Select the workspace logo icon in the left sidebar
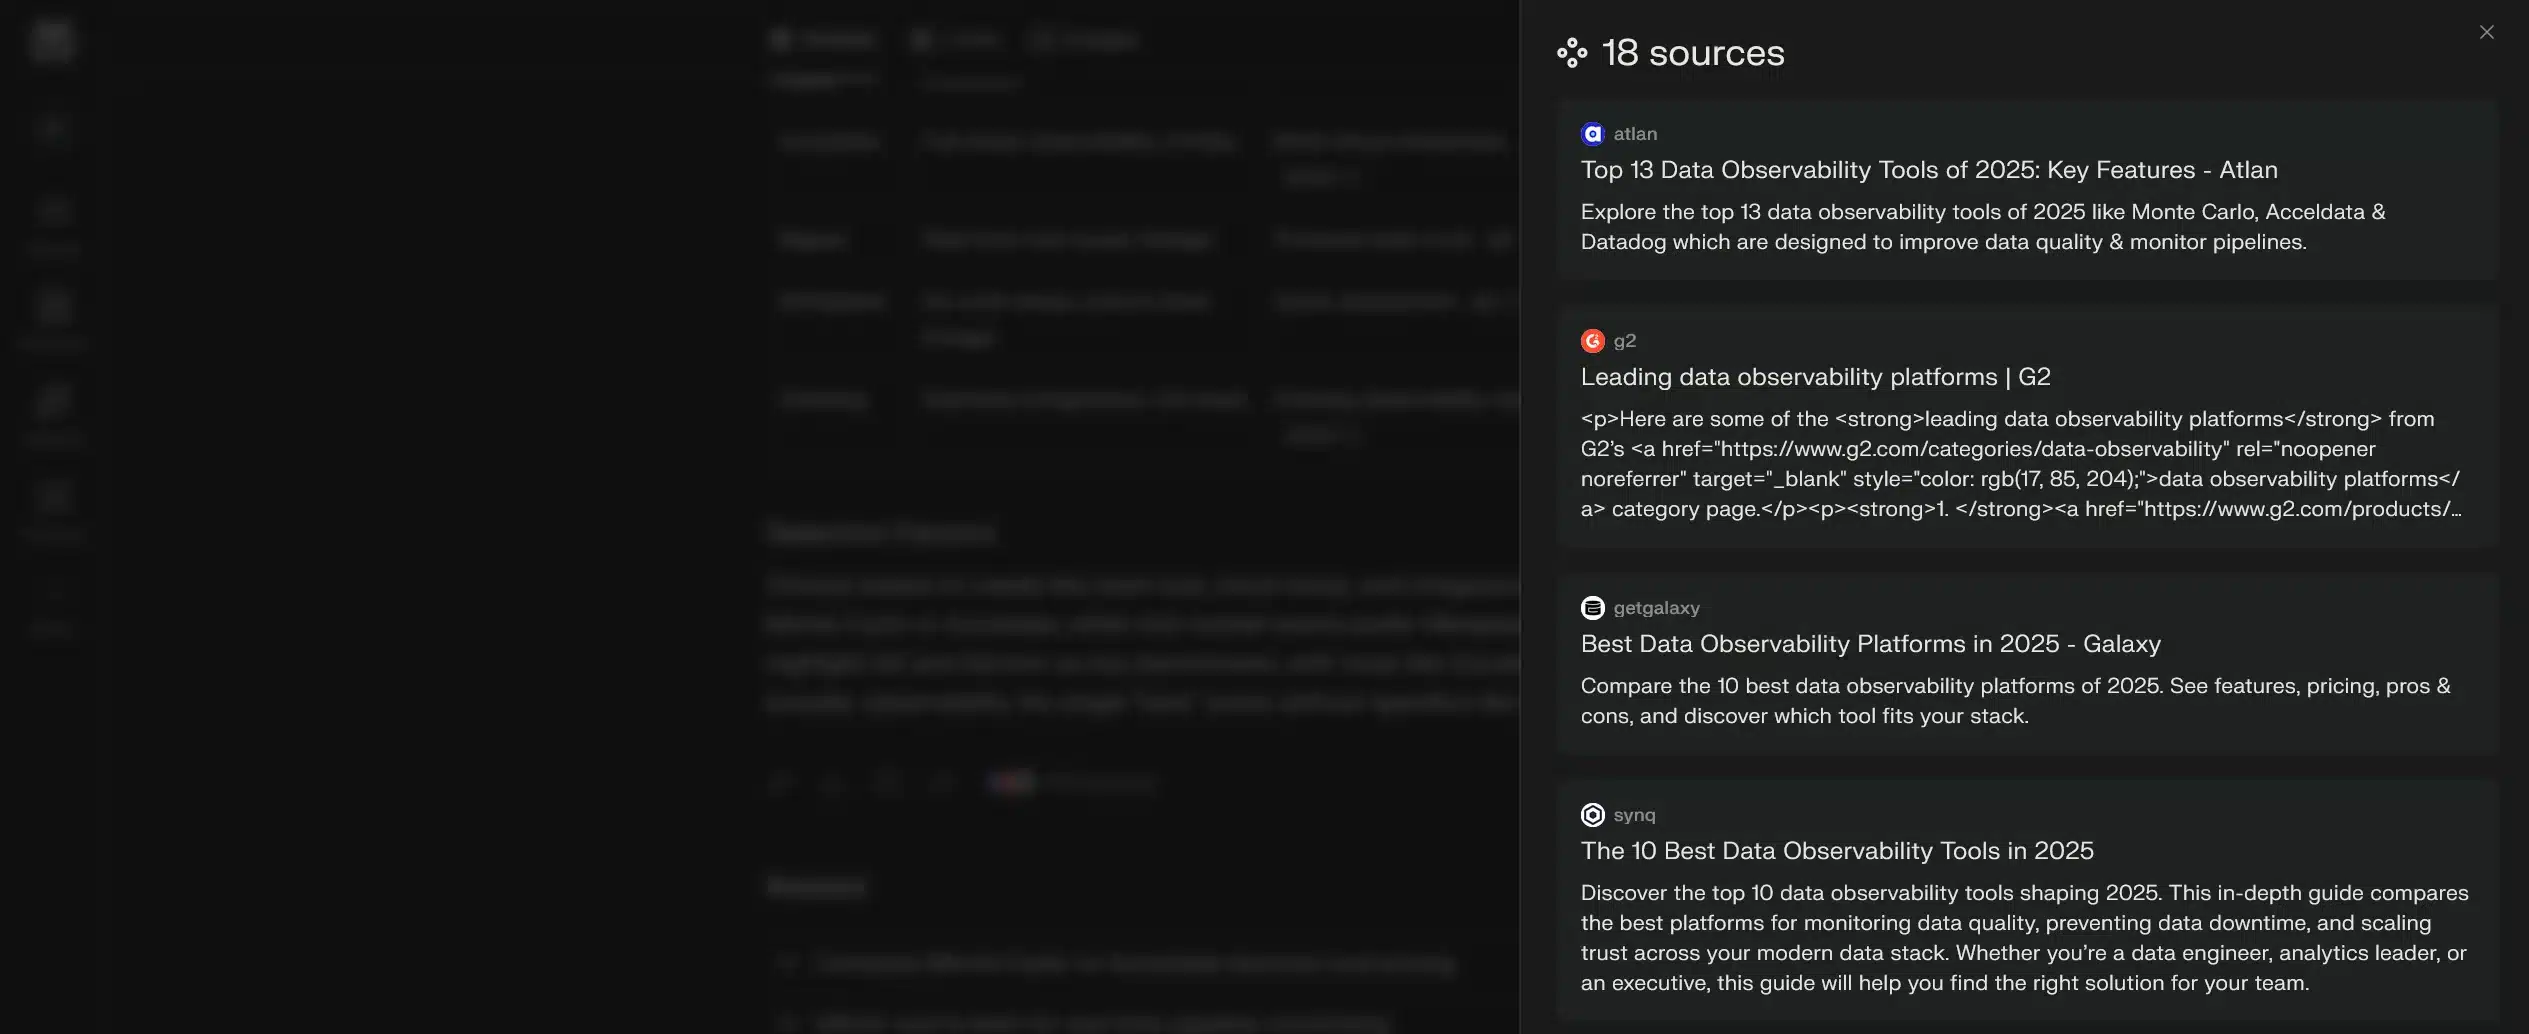The image size is (2529, 1034). 52,40
